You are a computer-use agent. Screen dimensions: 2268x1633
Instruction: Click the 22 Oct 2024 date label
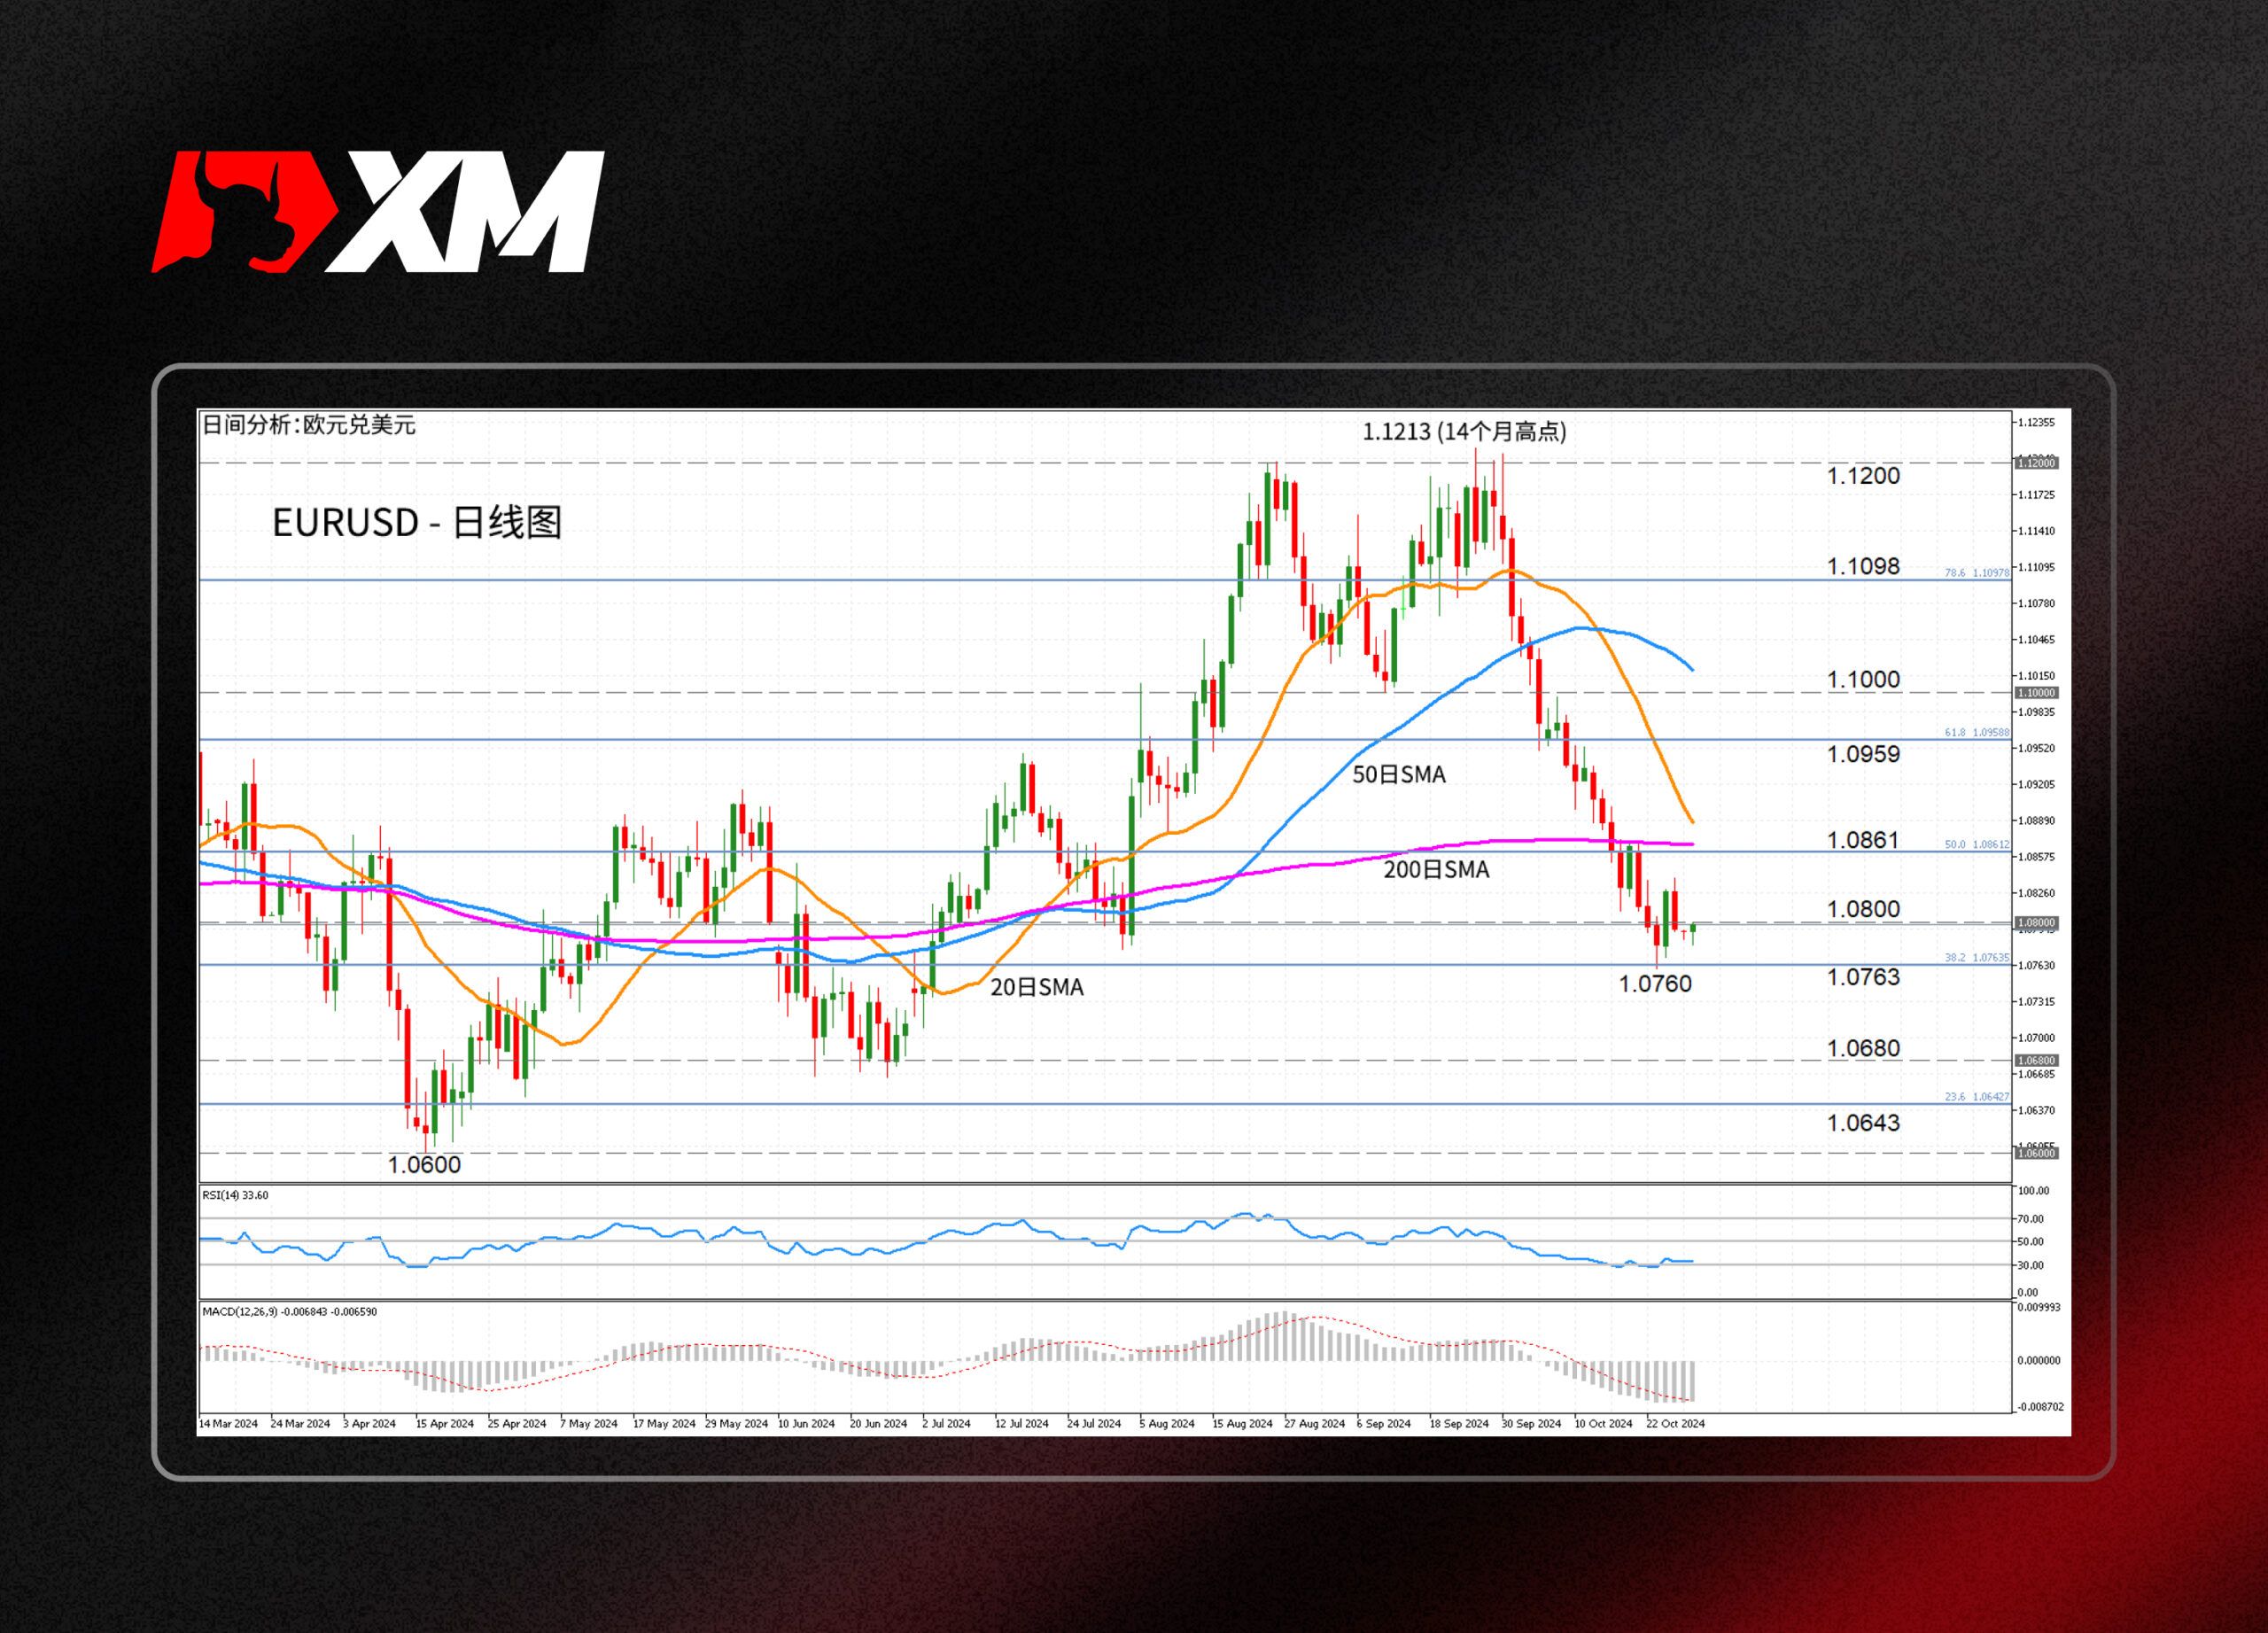click(1675, 1423)
